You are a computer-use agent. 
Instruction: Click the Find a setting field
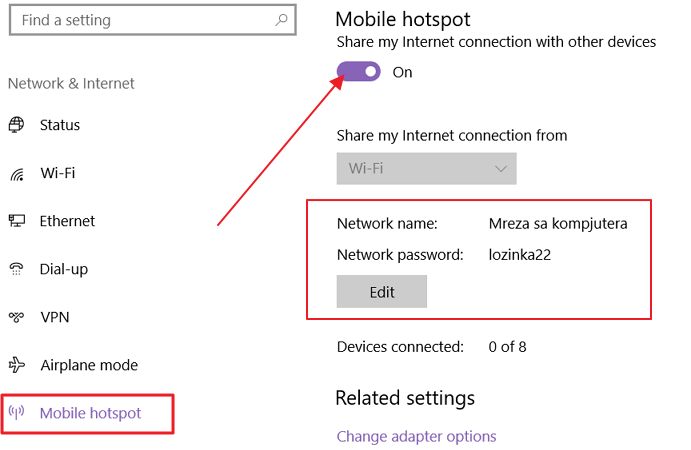[x=152, y=20]
